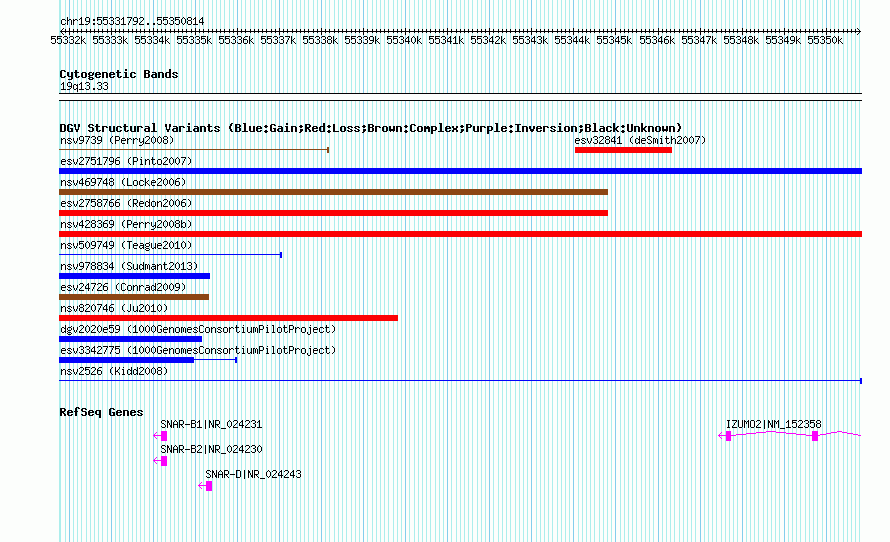Click the IZUMO2 second exon block

click(815, 436)
